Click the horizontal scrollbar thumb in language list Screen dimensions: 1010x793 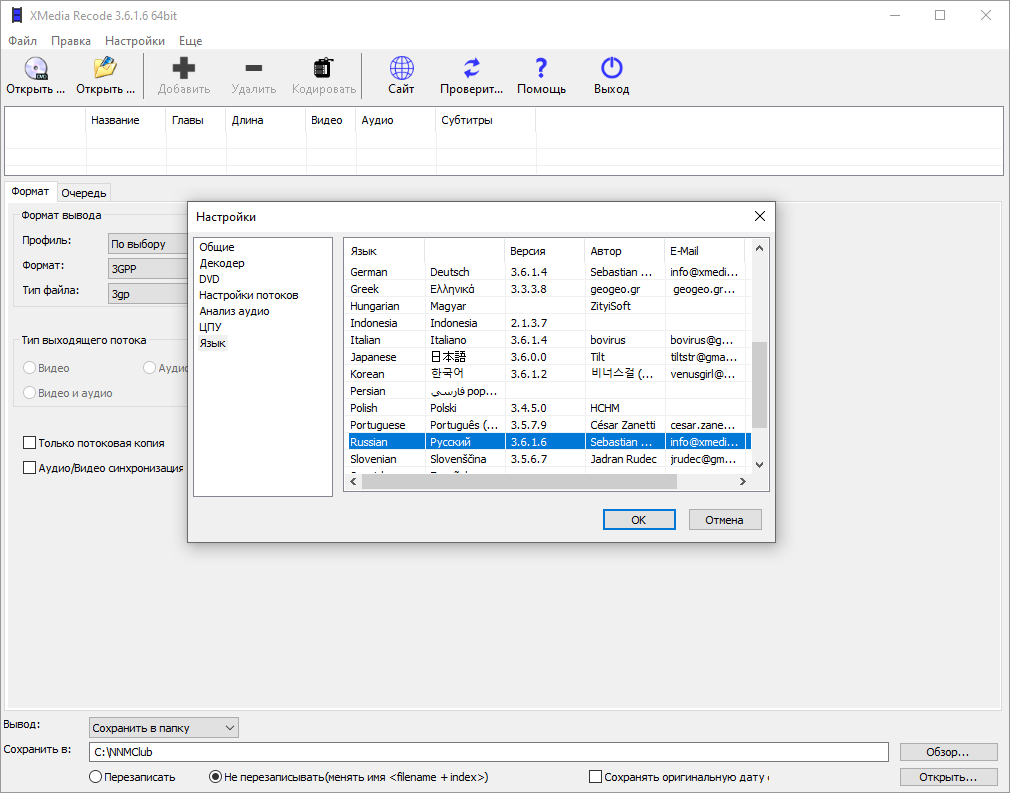pyautogui.click(x=519, y=481)
